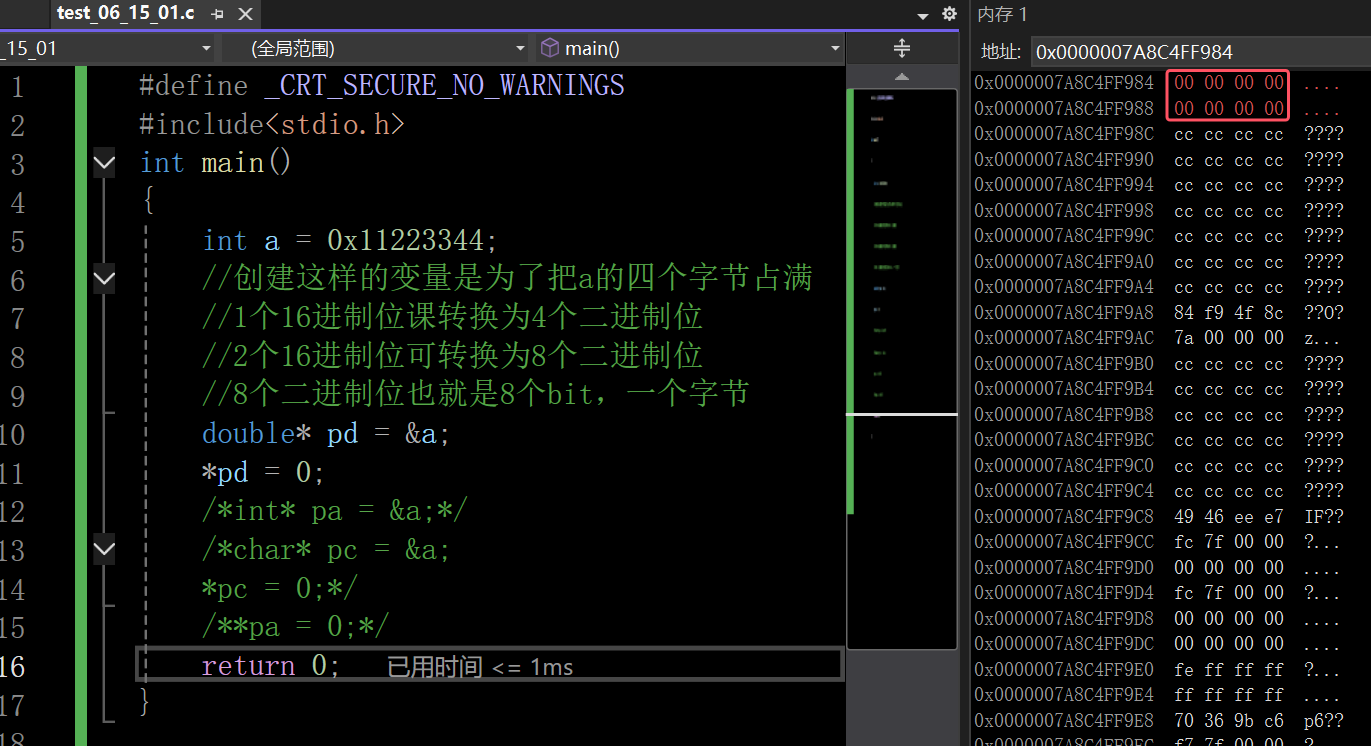Click the ASCII text IF?? in memory

point(1324,517)
